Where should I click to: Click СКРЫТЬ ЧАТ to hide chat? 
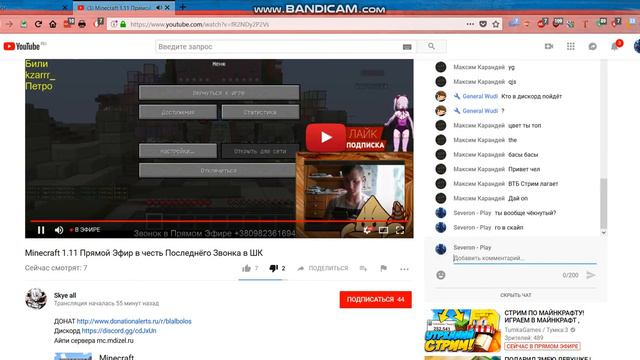point(516,295)
